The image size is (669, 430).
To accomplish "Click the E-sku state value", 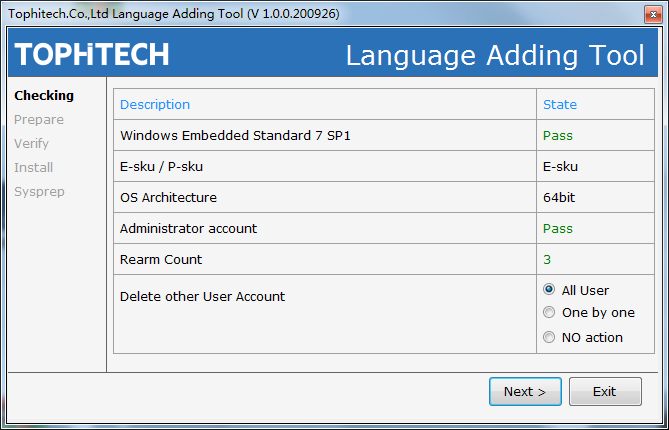I will [560, 166].
